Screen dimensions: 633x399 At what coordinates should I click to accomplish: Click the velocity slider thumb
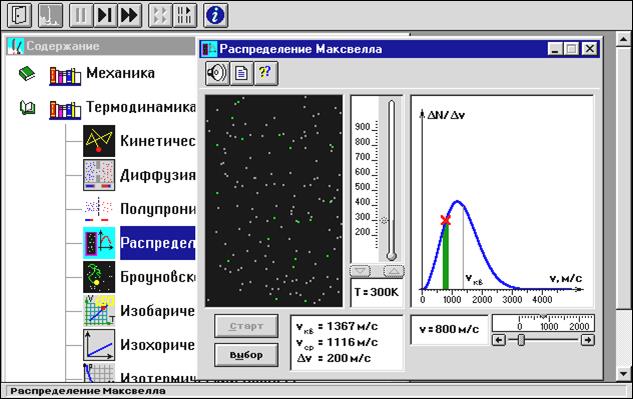click(521, 340)
